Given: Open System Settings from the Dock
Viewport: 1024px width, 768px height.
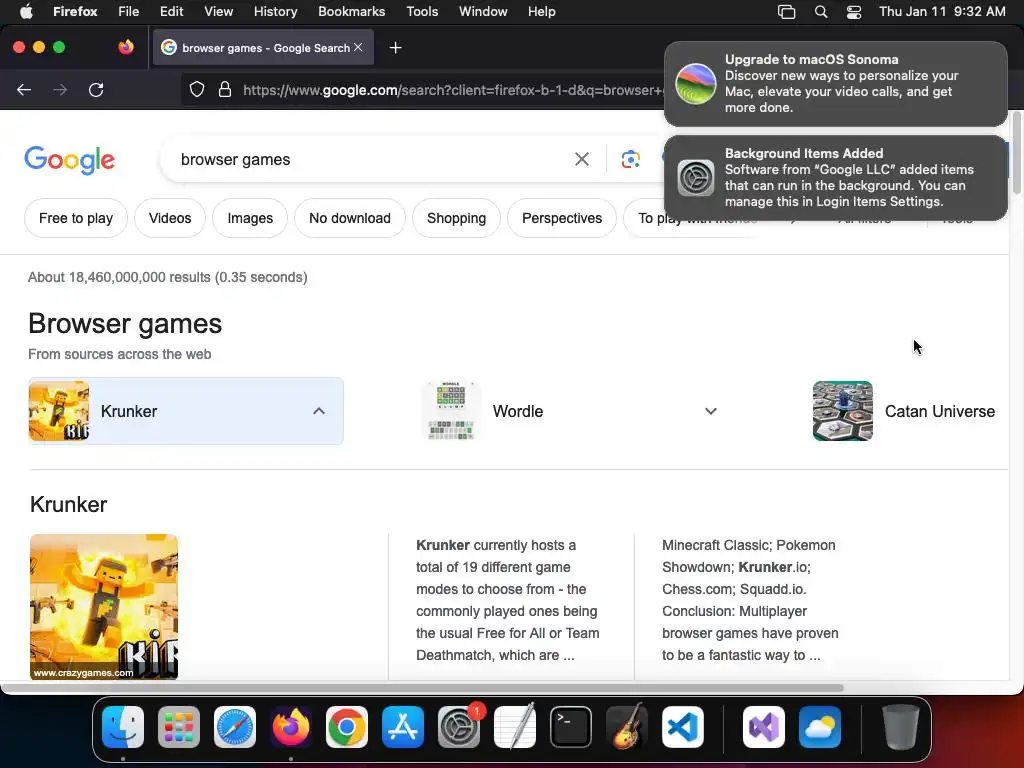Looking at the screenshot, I should 459,727.
